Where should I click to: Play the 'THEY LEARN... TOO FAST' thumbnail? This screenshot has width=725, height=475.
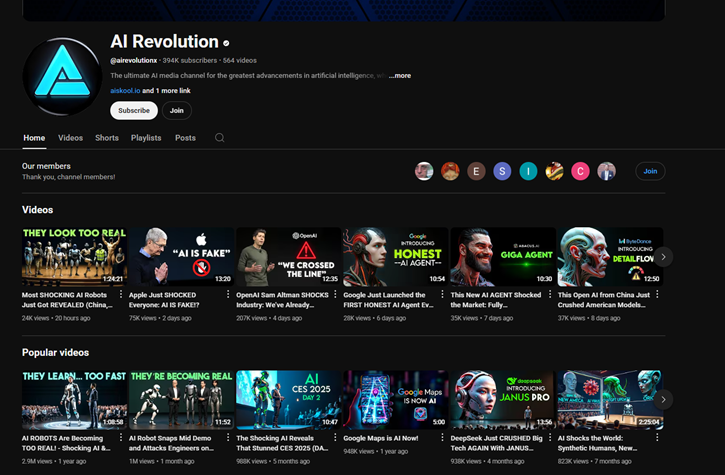(74, 400)
